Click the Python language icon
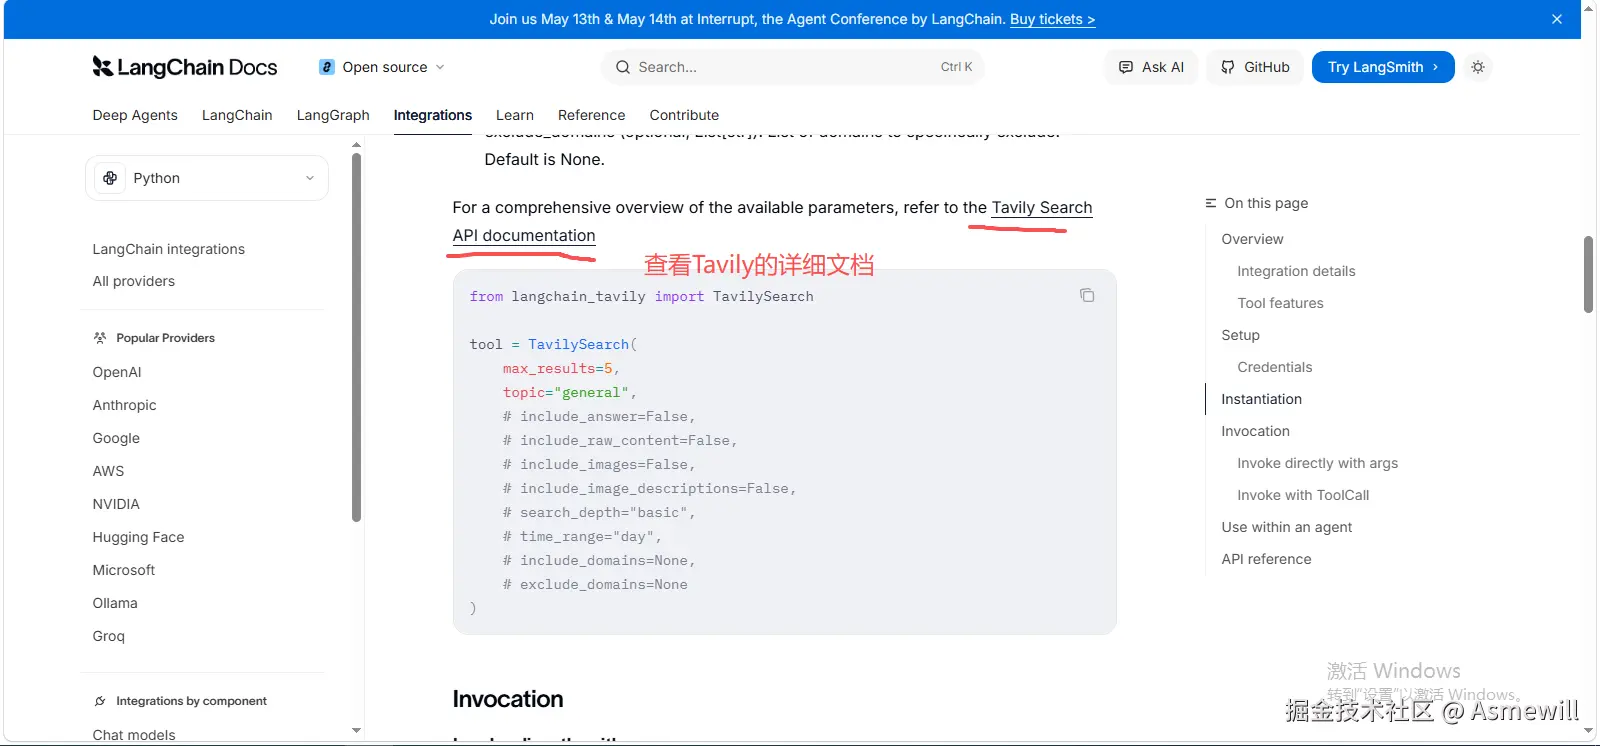The image size is (1600, 746). pyautogui.click(x=110, y=178)
